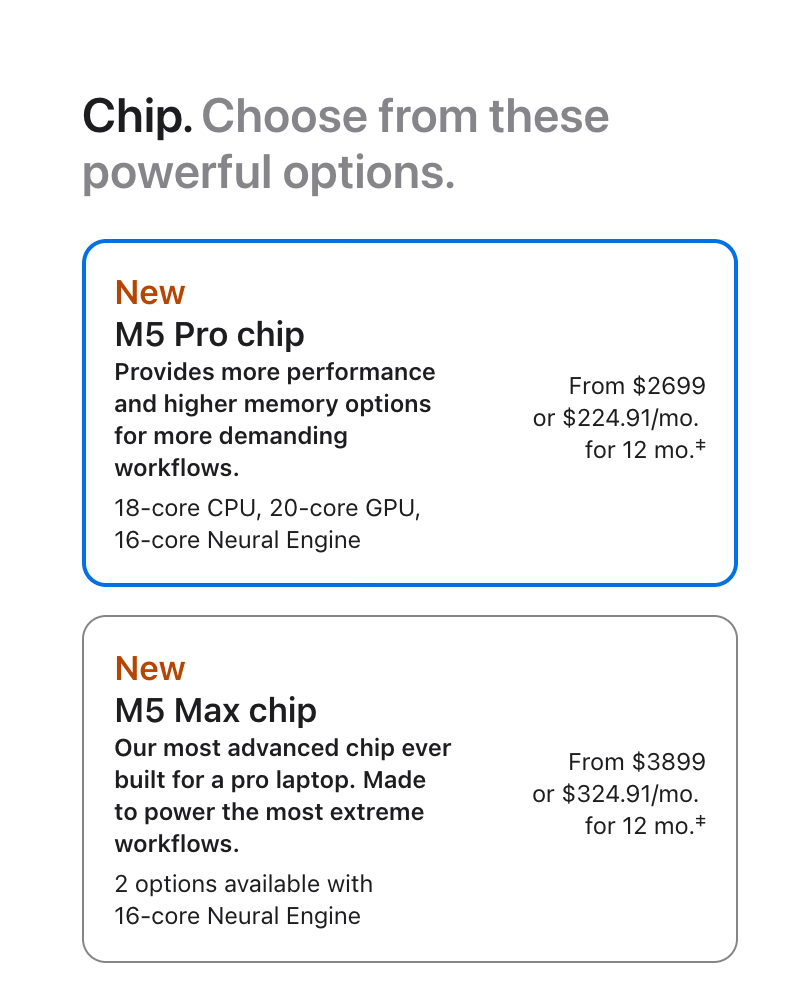Image resolution: width=790 pixels, height=994 pixels.
Task: Open footnote symbol after M5 Pro financing
Action: click(x=701, y=447)
